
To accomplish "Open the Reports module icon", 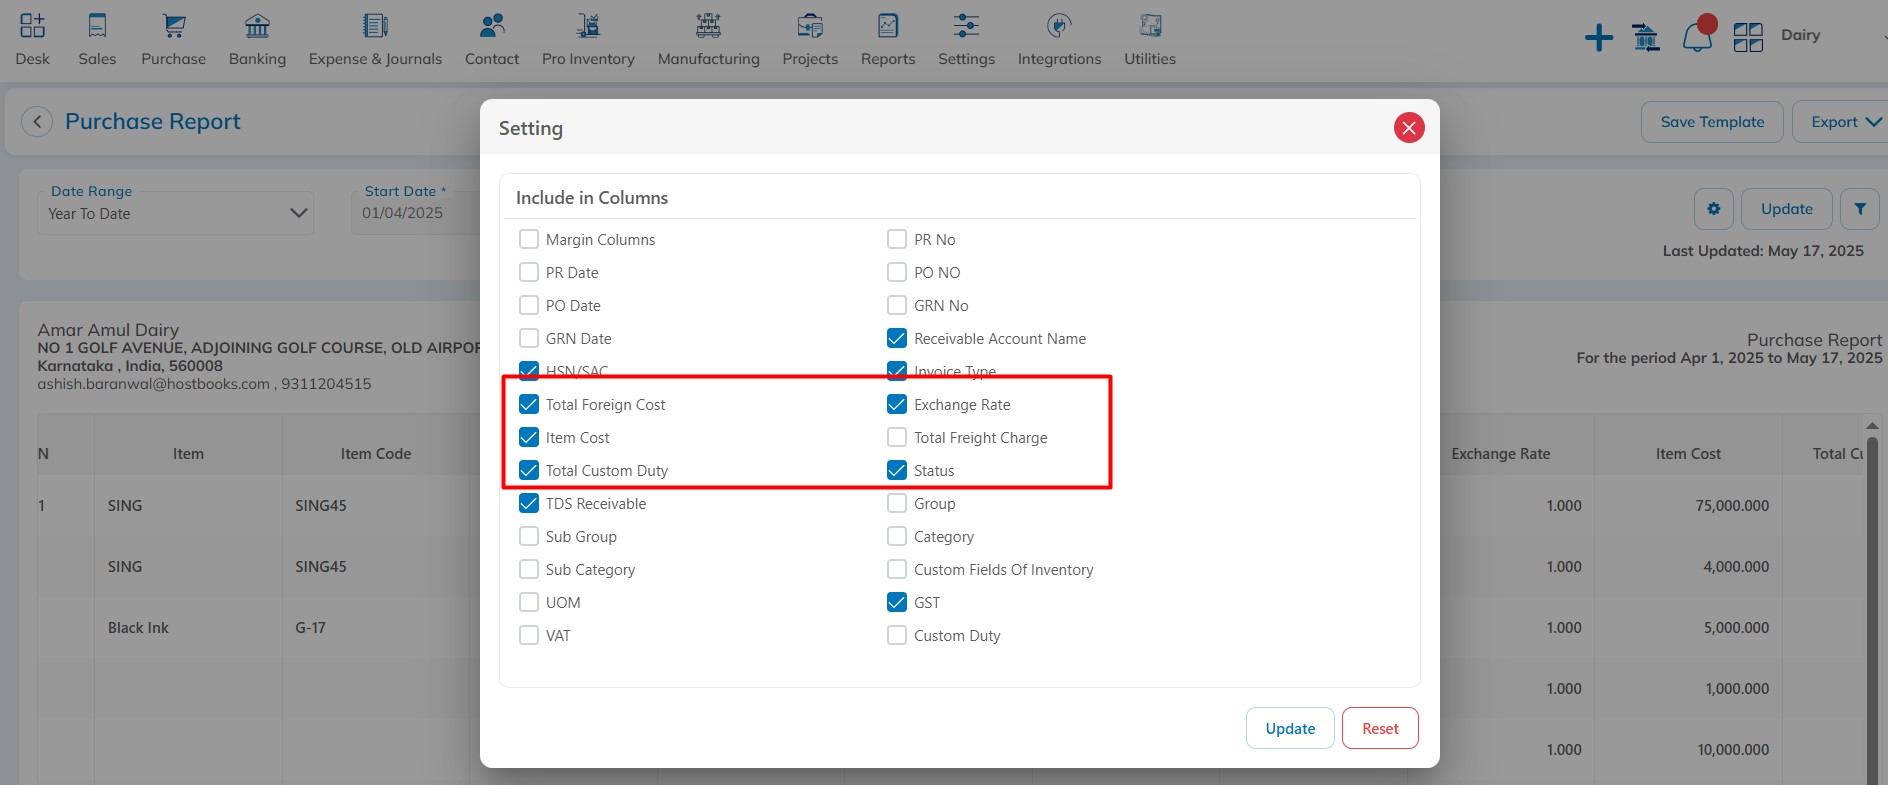I will pos(888,25).
